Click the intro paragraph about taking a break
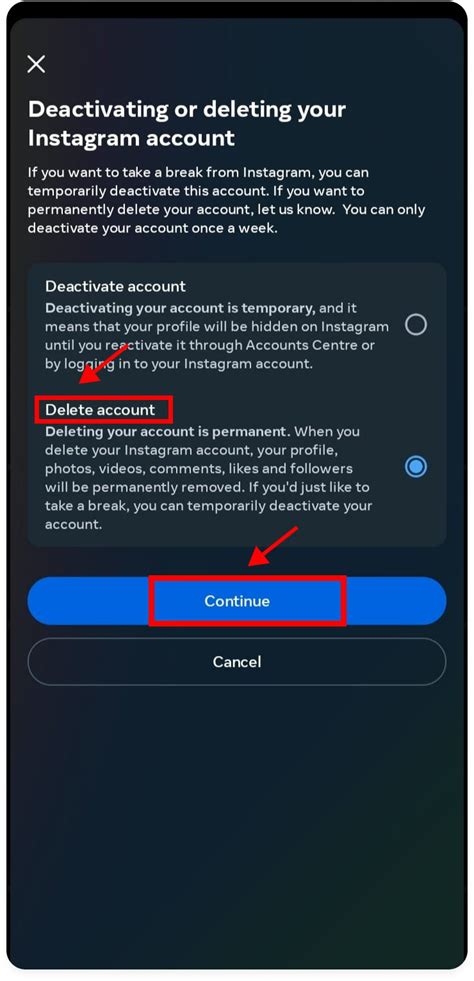Viewport: 474px width, 981px height. pyautogui.click(x=226, y=200)
